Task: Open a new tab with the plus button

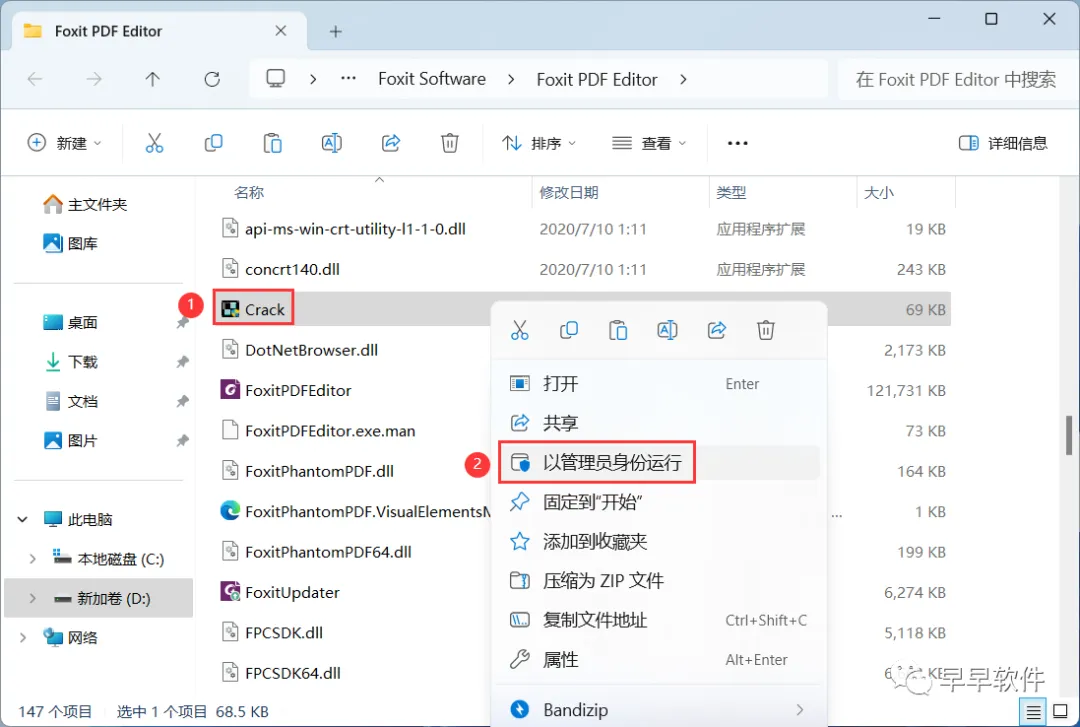Action: [x=335, y=32]
